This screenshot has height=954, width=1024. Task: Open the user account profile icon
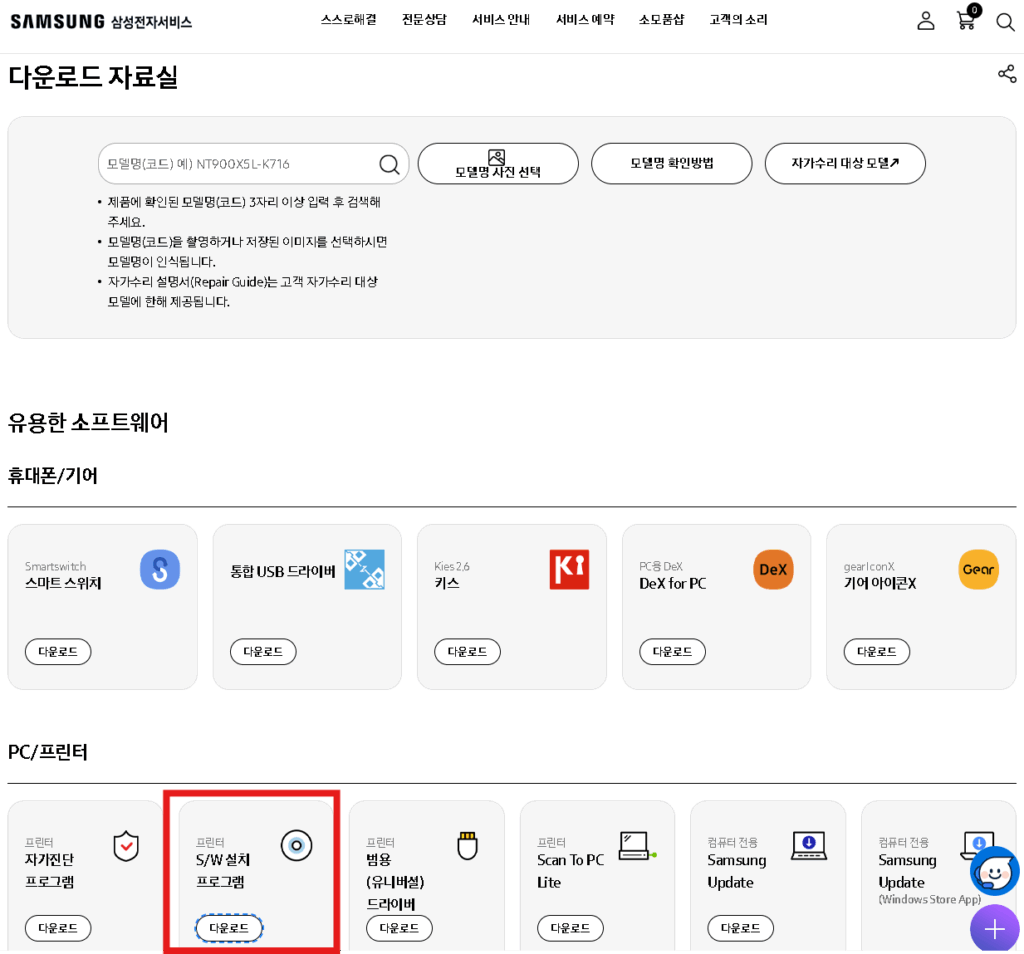(925, 21)
